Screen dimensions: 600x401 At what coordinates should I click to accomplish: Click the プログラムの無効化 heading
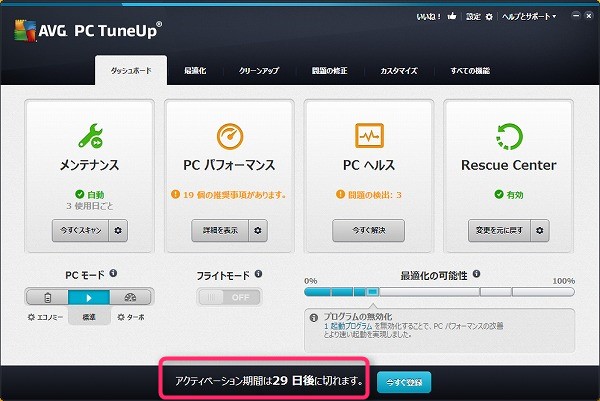pos(358,317)
